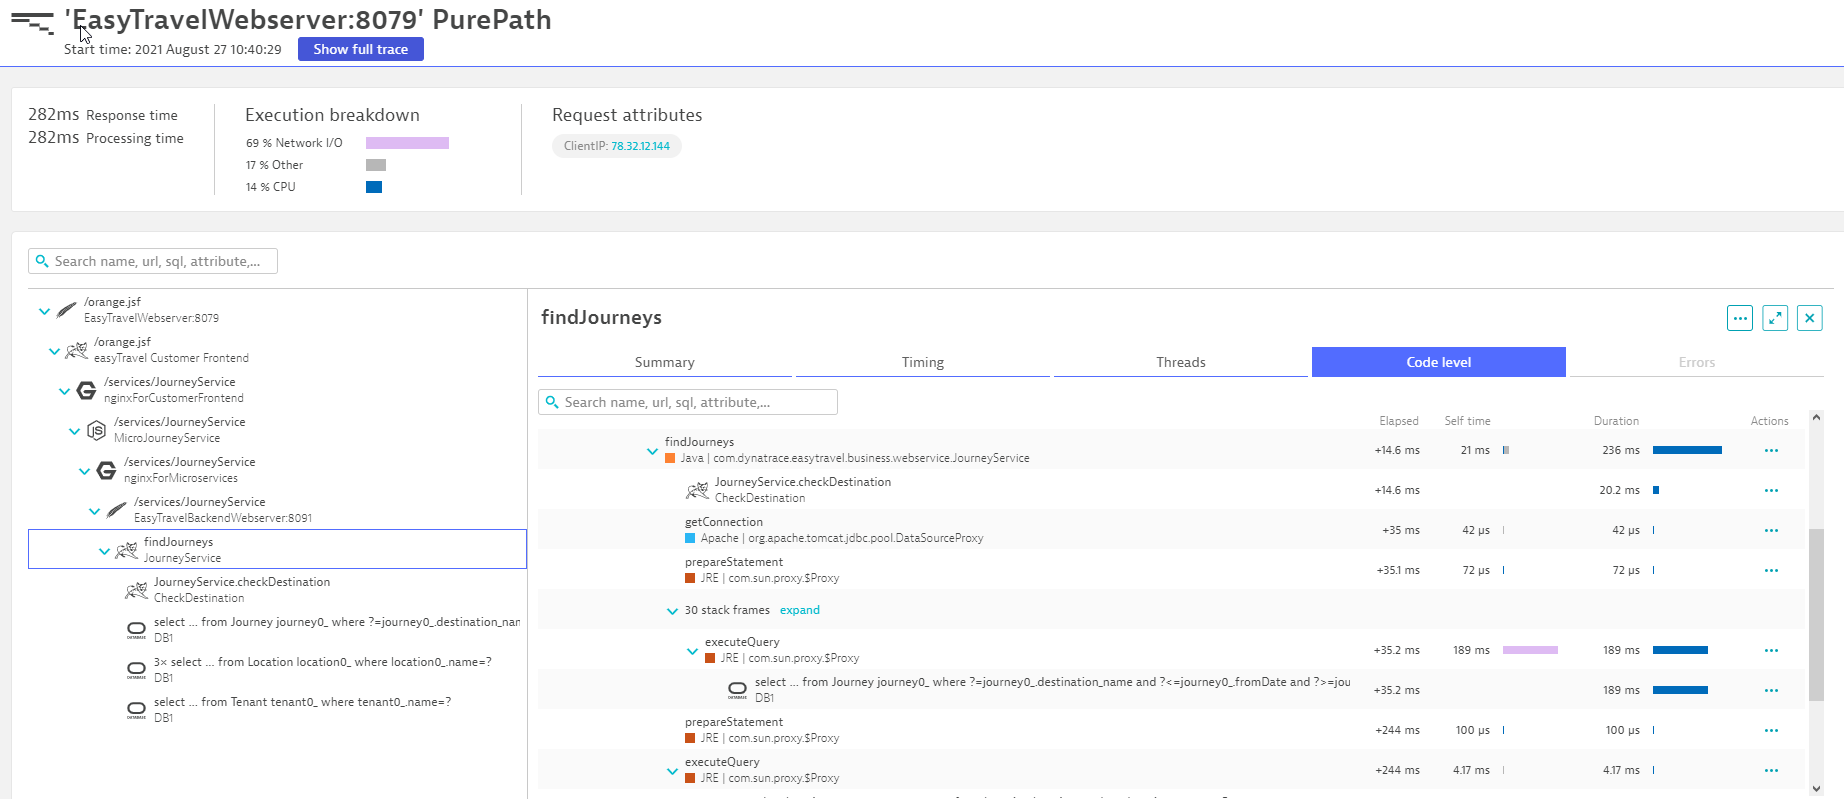Click database icon for Tenant tenant0_ query
1844x799 pixels.
click(136, 710)
